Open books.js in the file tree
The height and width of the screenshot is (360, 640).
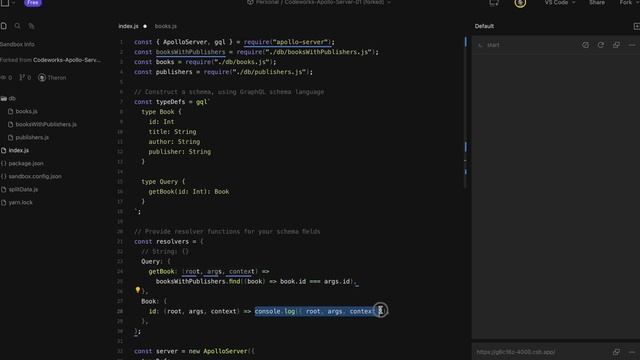coord(27,111)
